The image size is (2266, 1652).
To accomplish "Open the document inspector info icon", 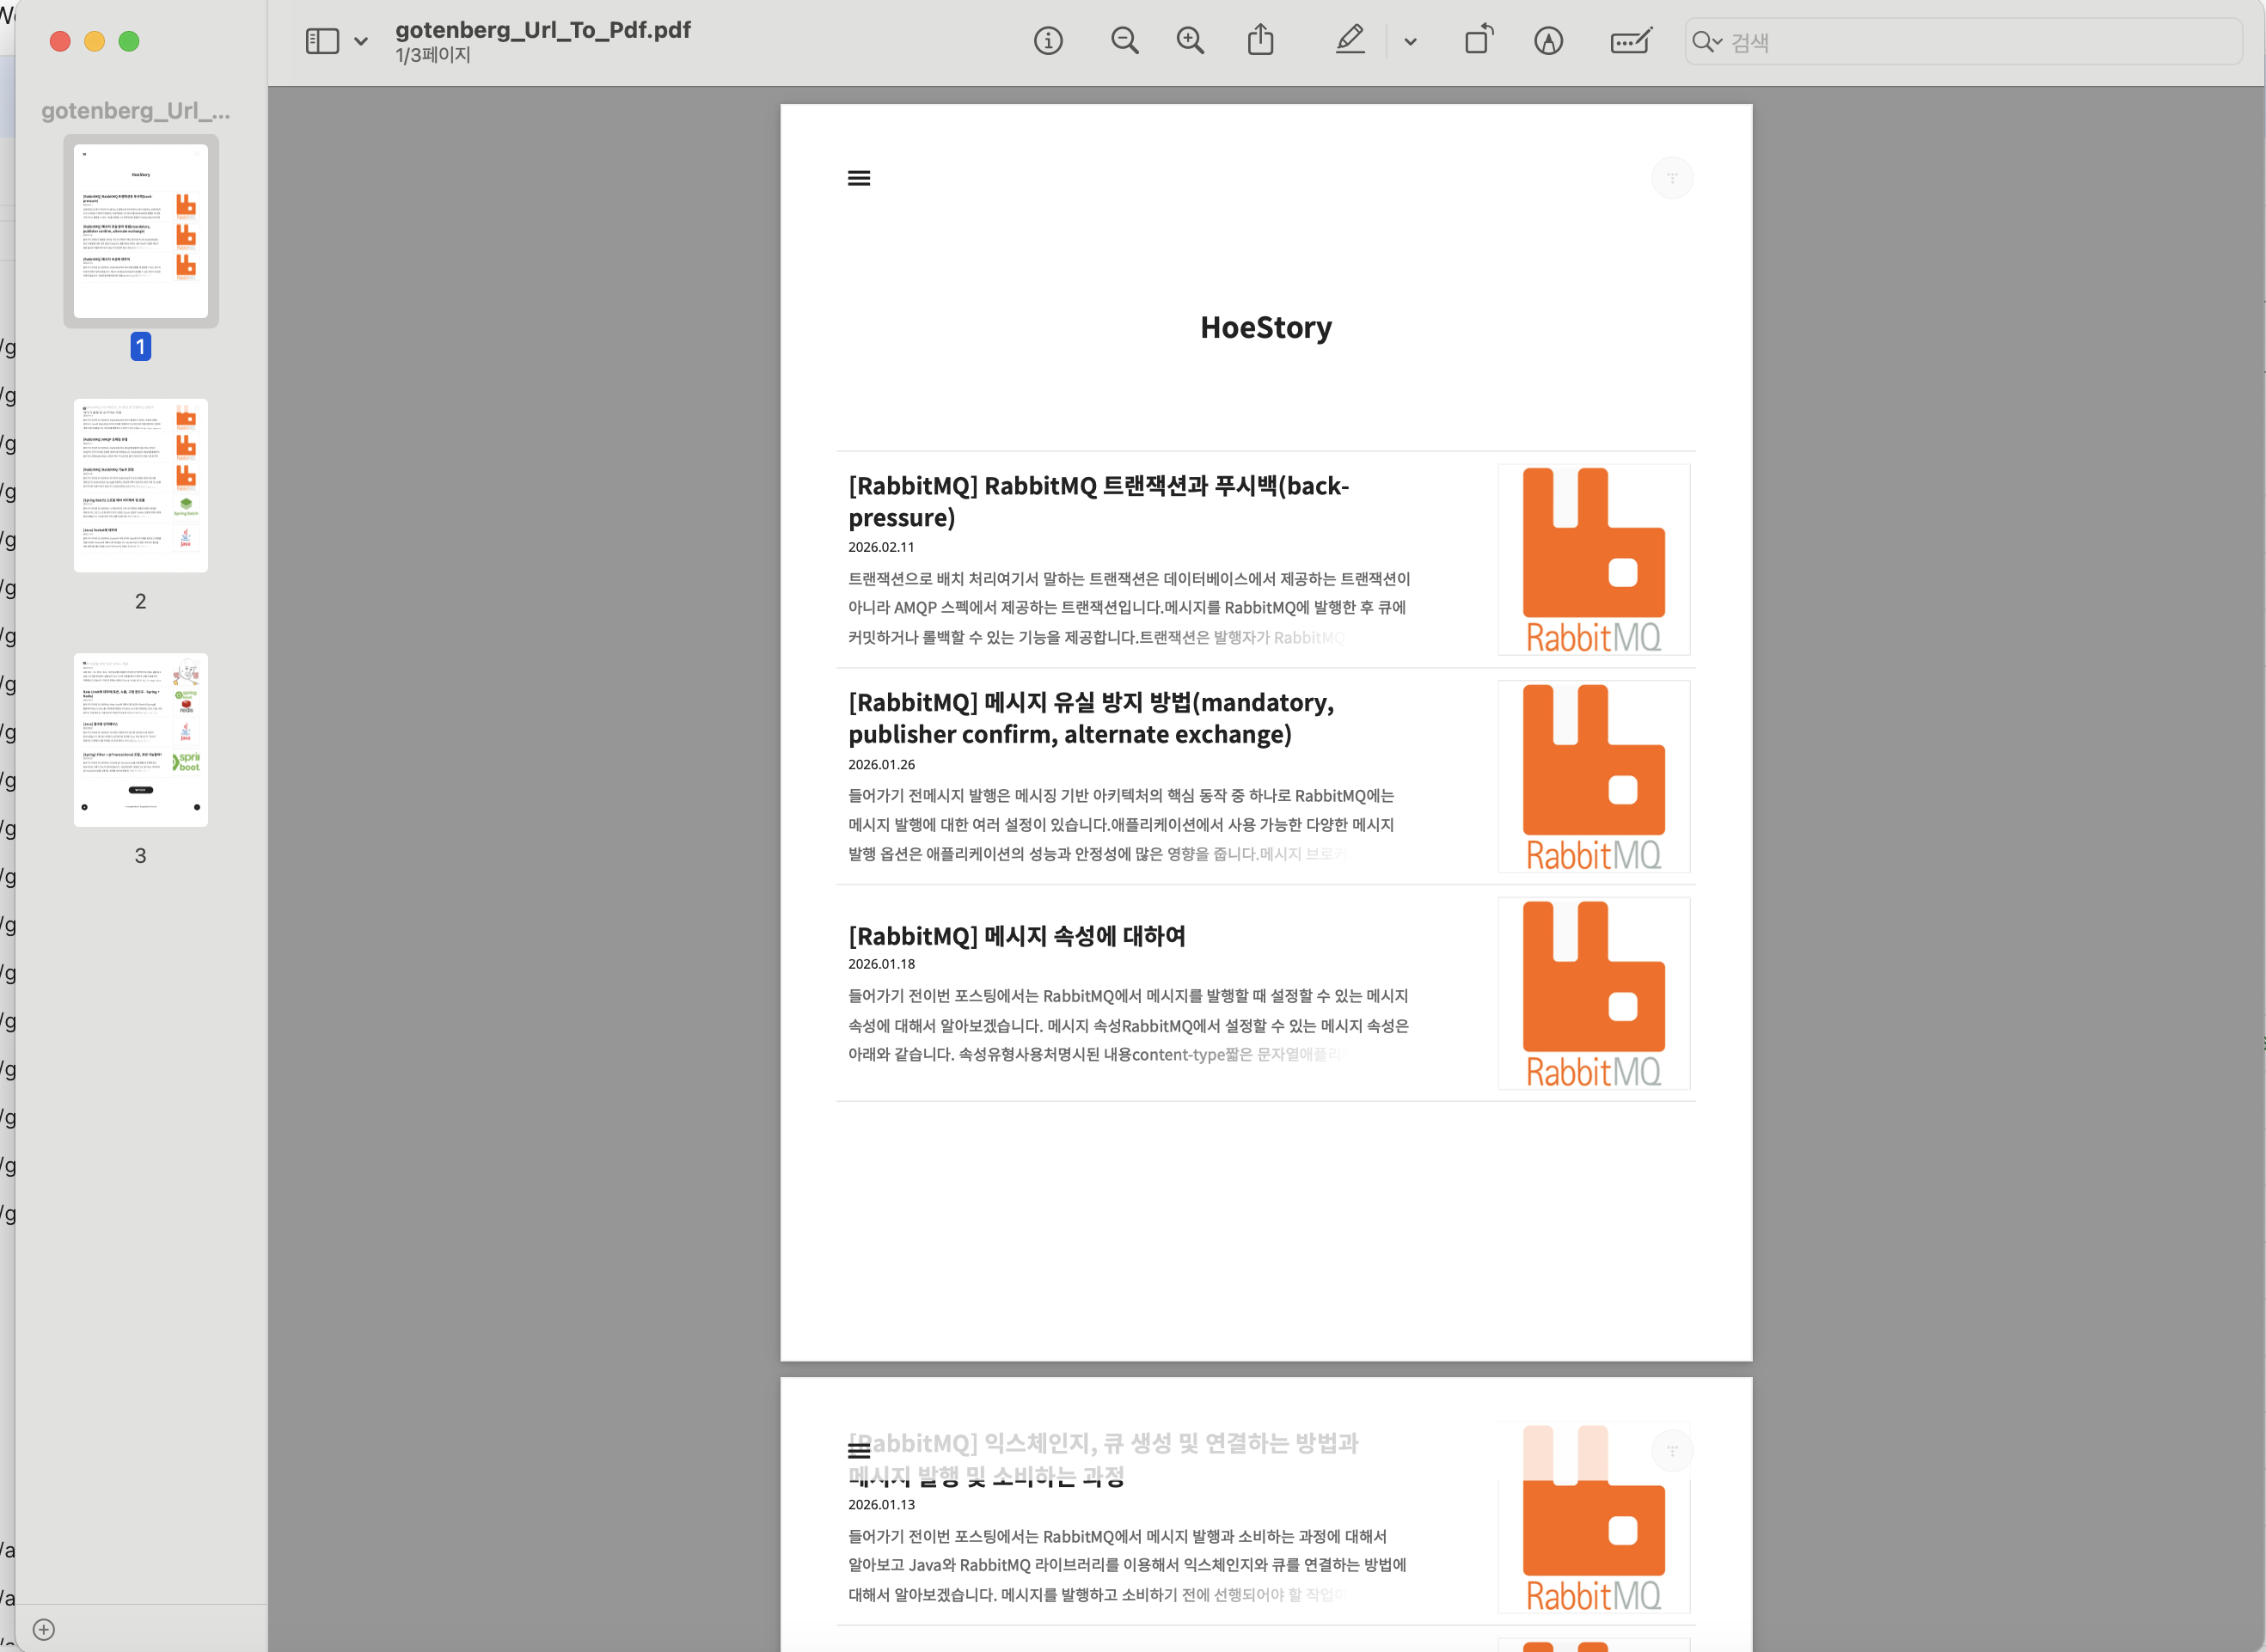I will click(1048, 41).
